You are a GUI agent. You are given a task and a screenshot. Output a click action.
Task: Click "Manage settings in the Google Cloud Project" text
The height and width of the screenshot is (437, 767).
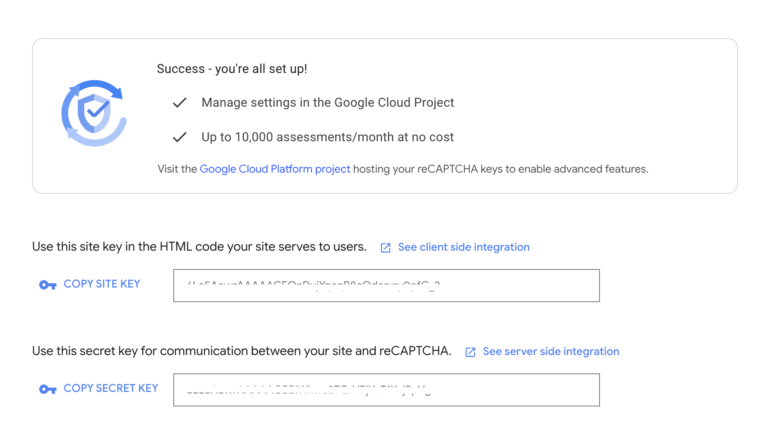(328, 103)
